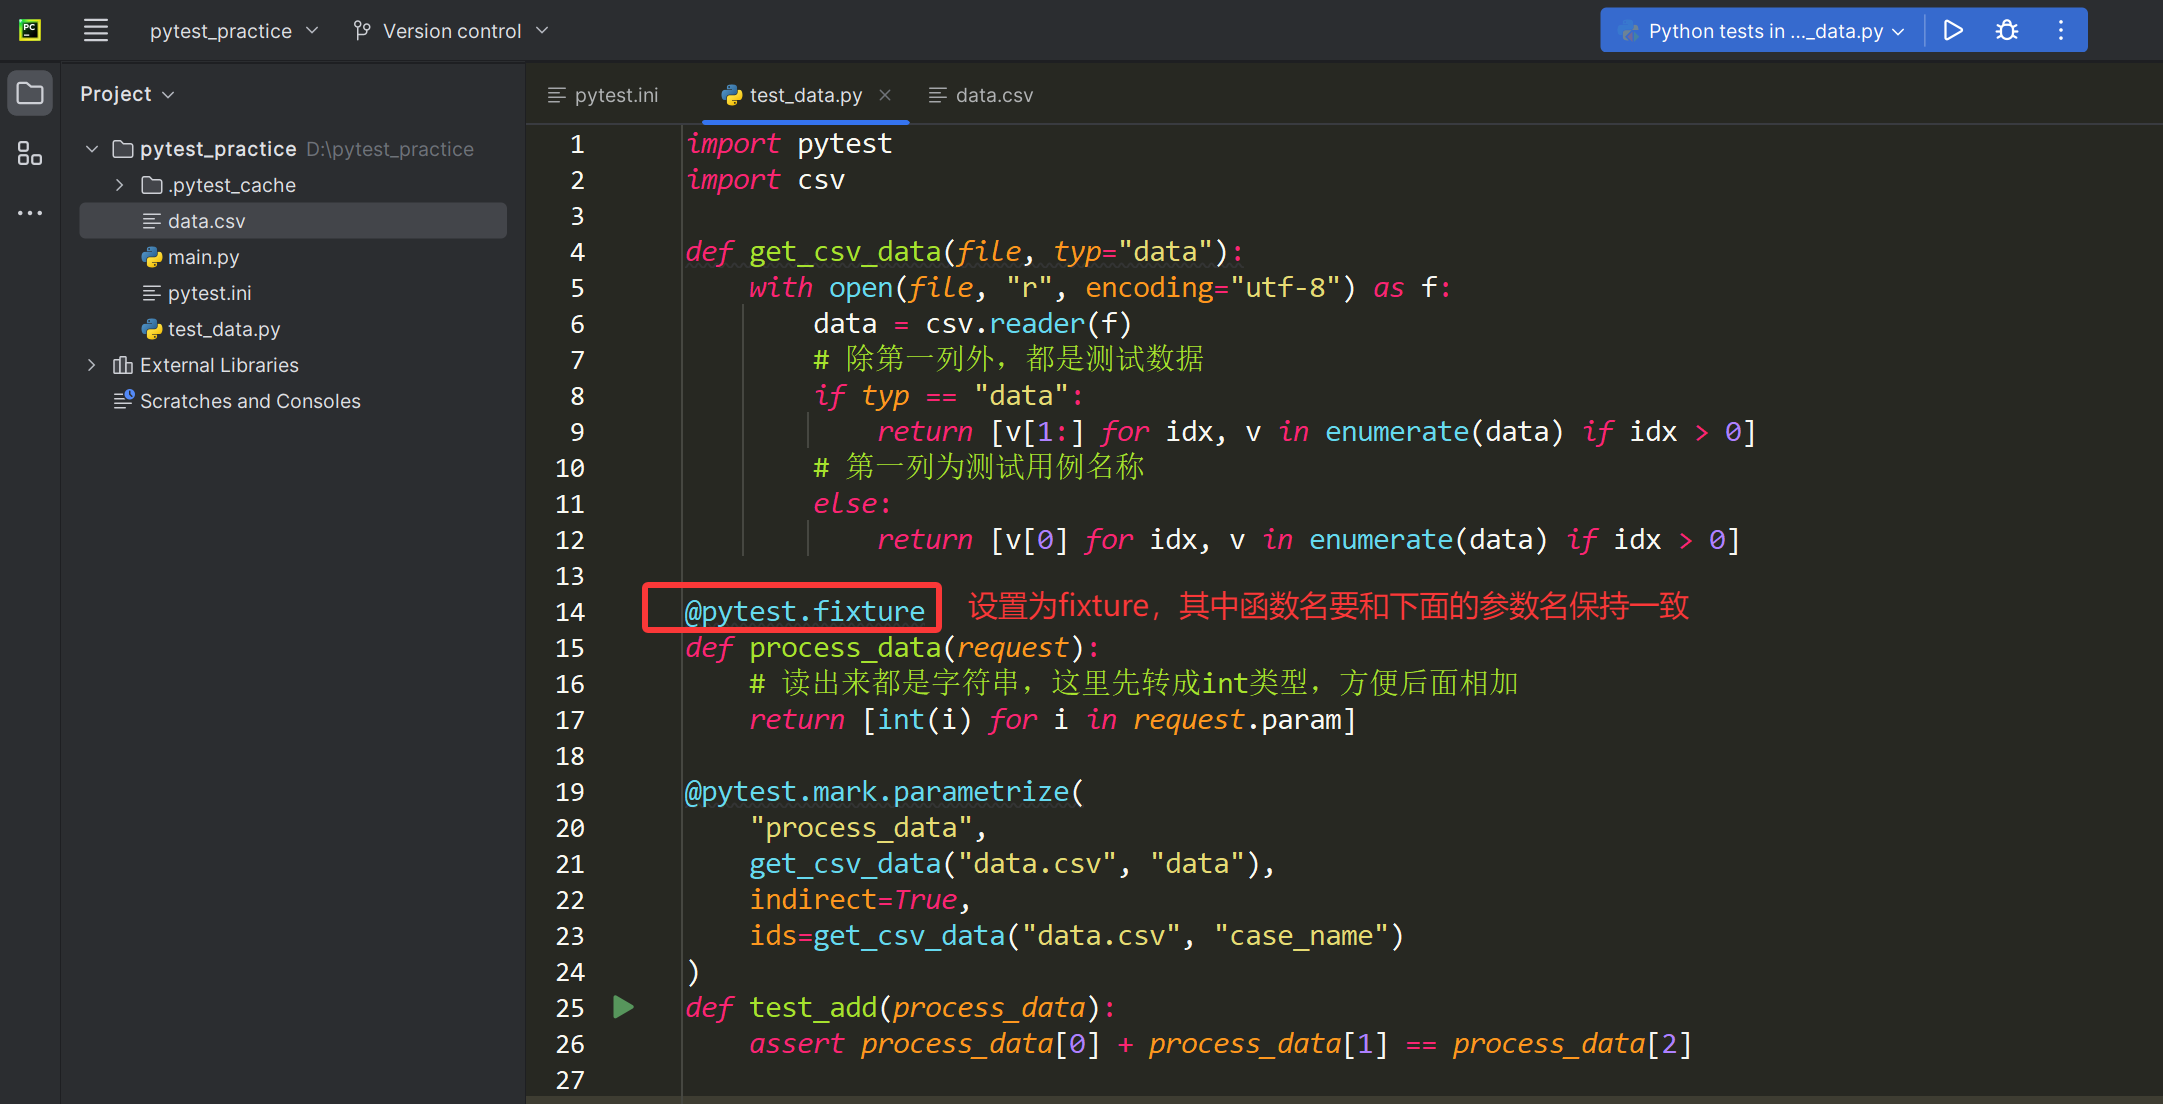Image resolution: width=2163 pixels, height=1104 pixels.
Task: Expand External Libraries node
Action: [x=91, y=365]
